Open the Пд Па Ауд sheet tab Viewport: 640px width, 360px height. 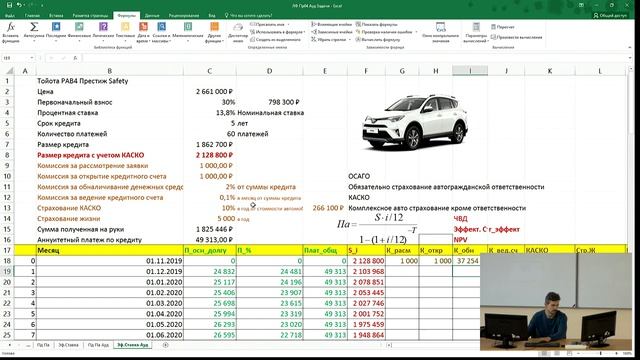point(98,345)
